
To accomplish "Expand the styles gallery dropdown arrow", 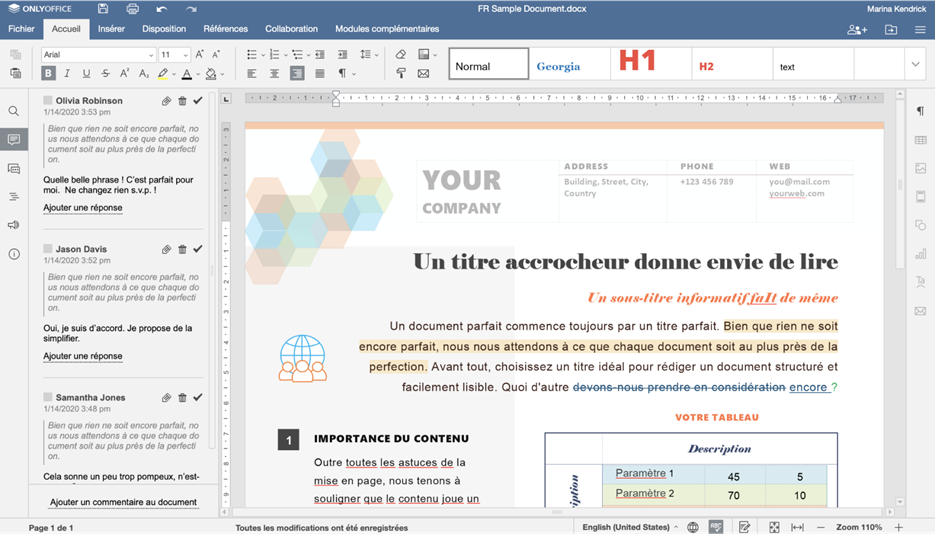I will tap(915, 65).
